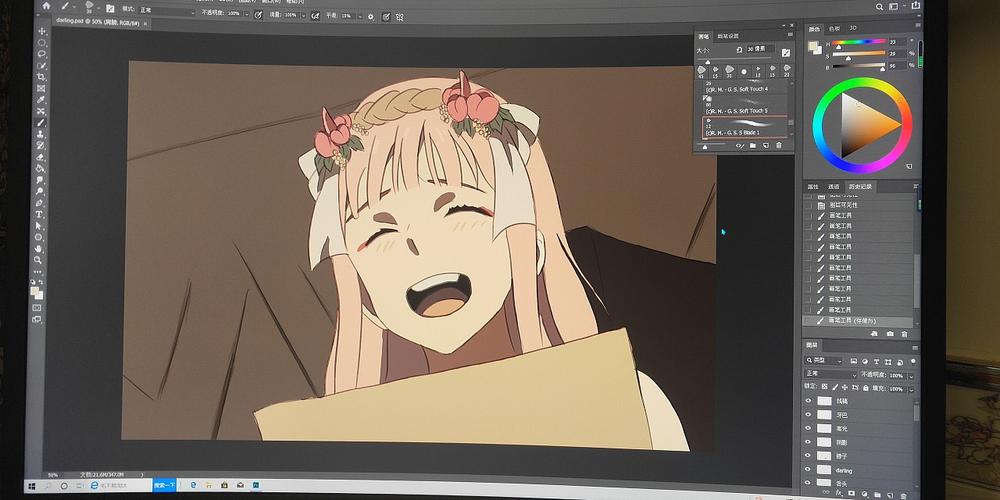Toggle pressure for size icon
Screen dimensions: 1000x500
click(x=386, y=17)
